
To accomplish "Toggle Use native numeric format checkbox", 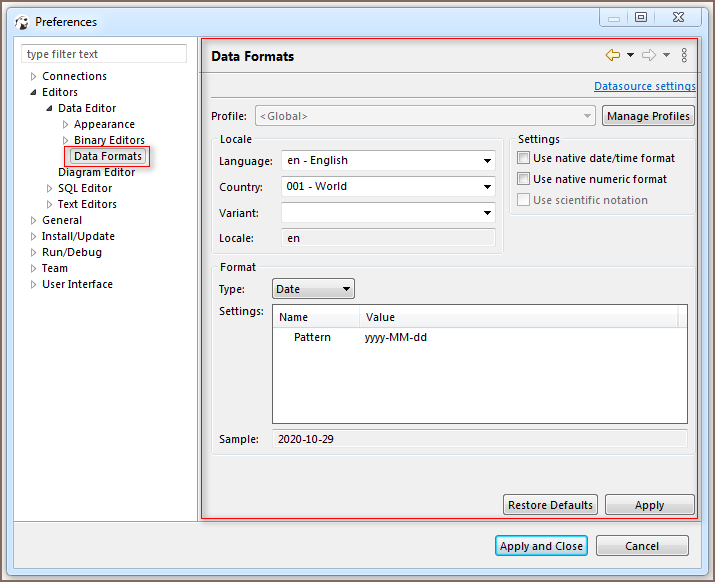I will [x=524, y=179].
